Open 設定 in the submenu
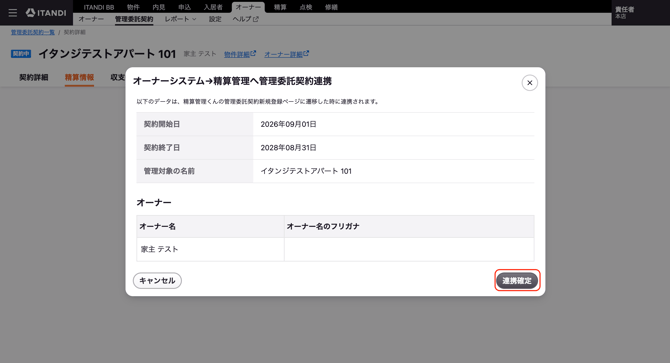The image size is (670, 363). pyautogui.click(x=215, y=19)
